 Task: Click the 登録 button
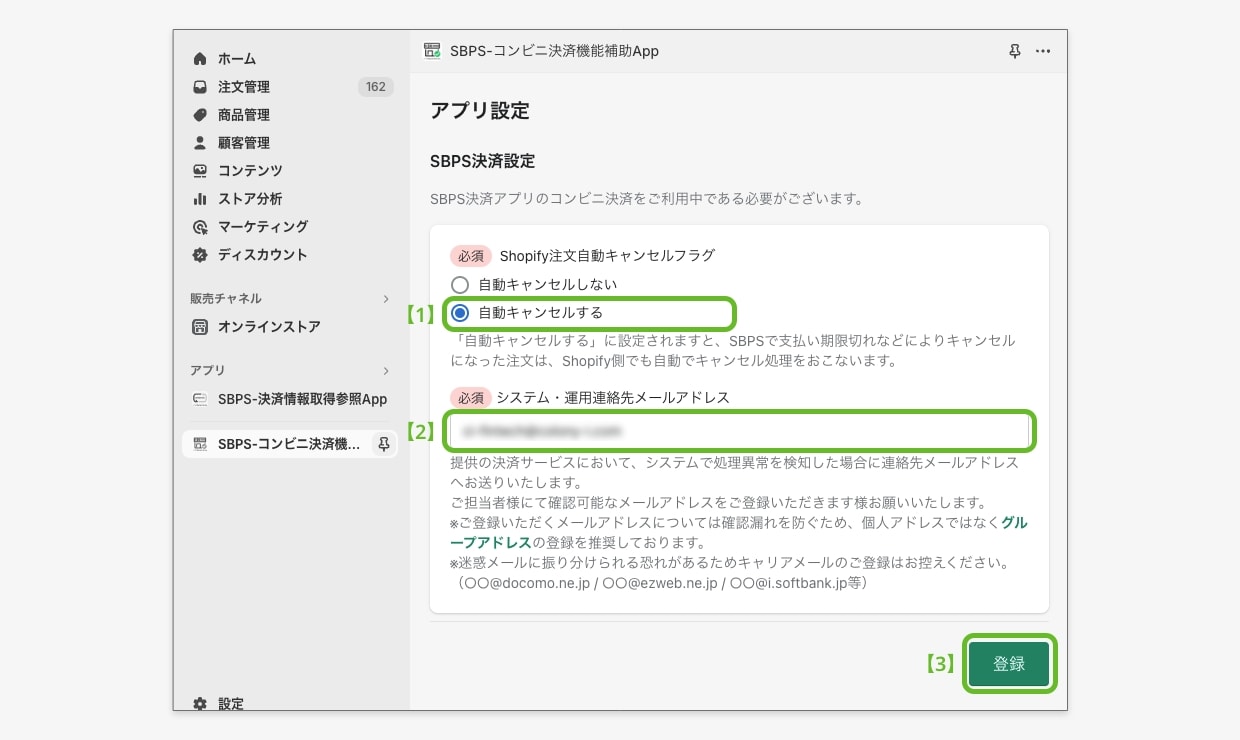pyautogui.click(x=1009, y=664)
